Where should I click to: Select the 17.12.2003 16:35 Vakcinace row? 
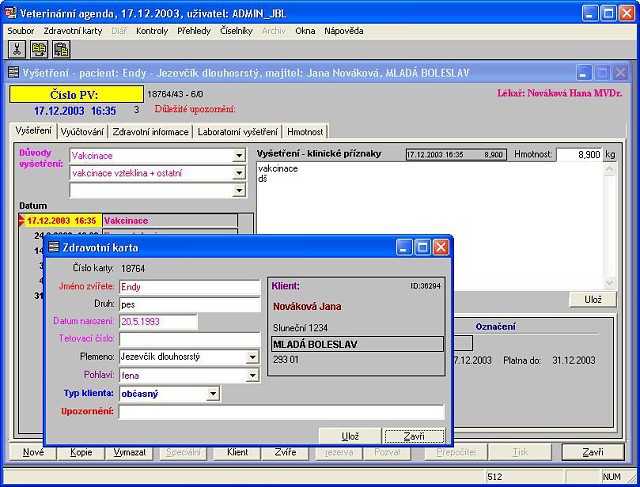tap(129, 221)
